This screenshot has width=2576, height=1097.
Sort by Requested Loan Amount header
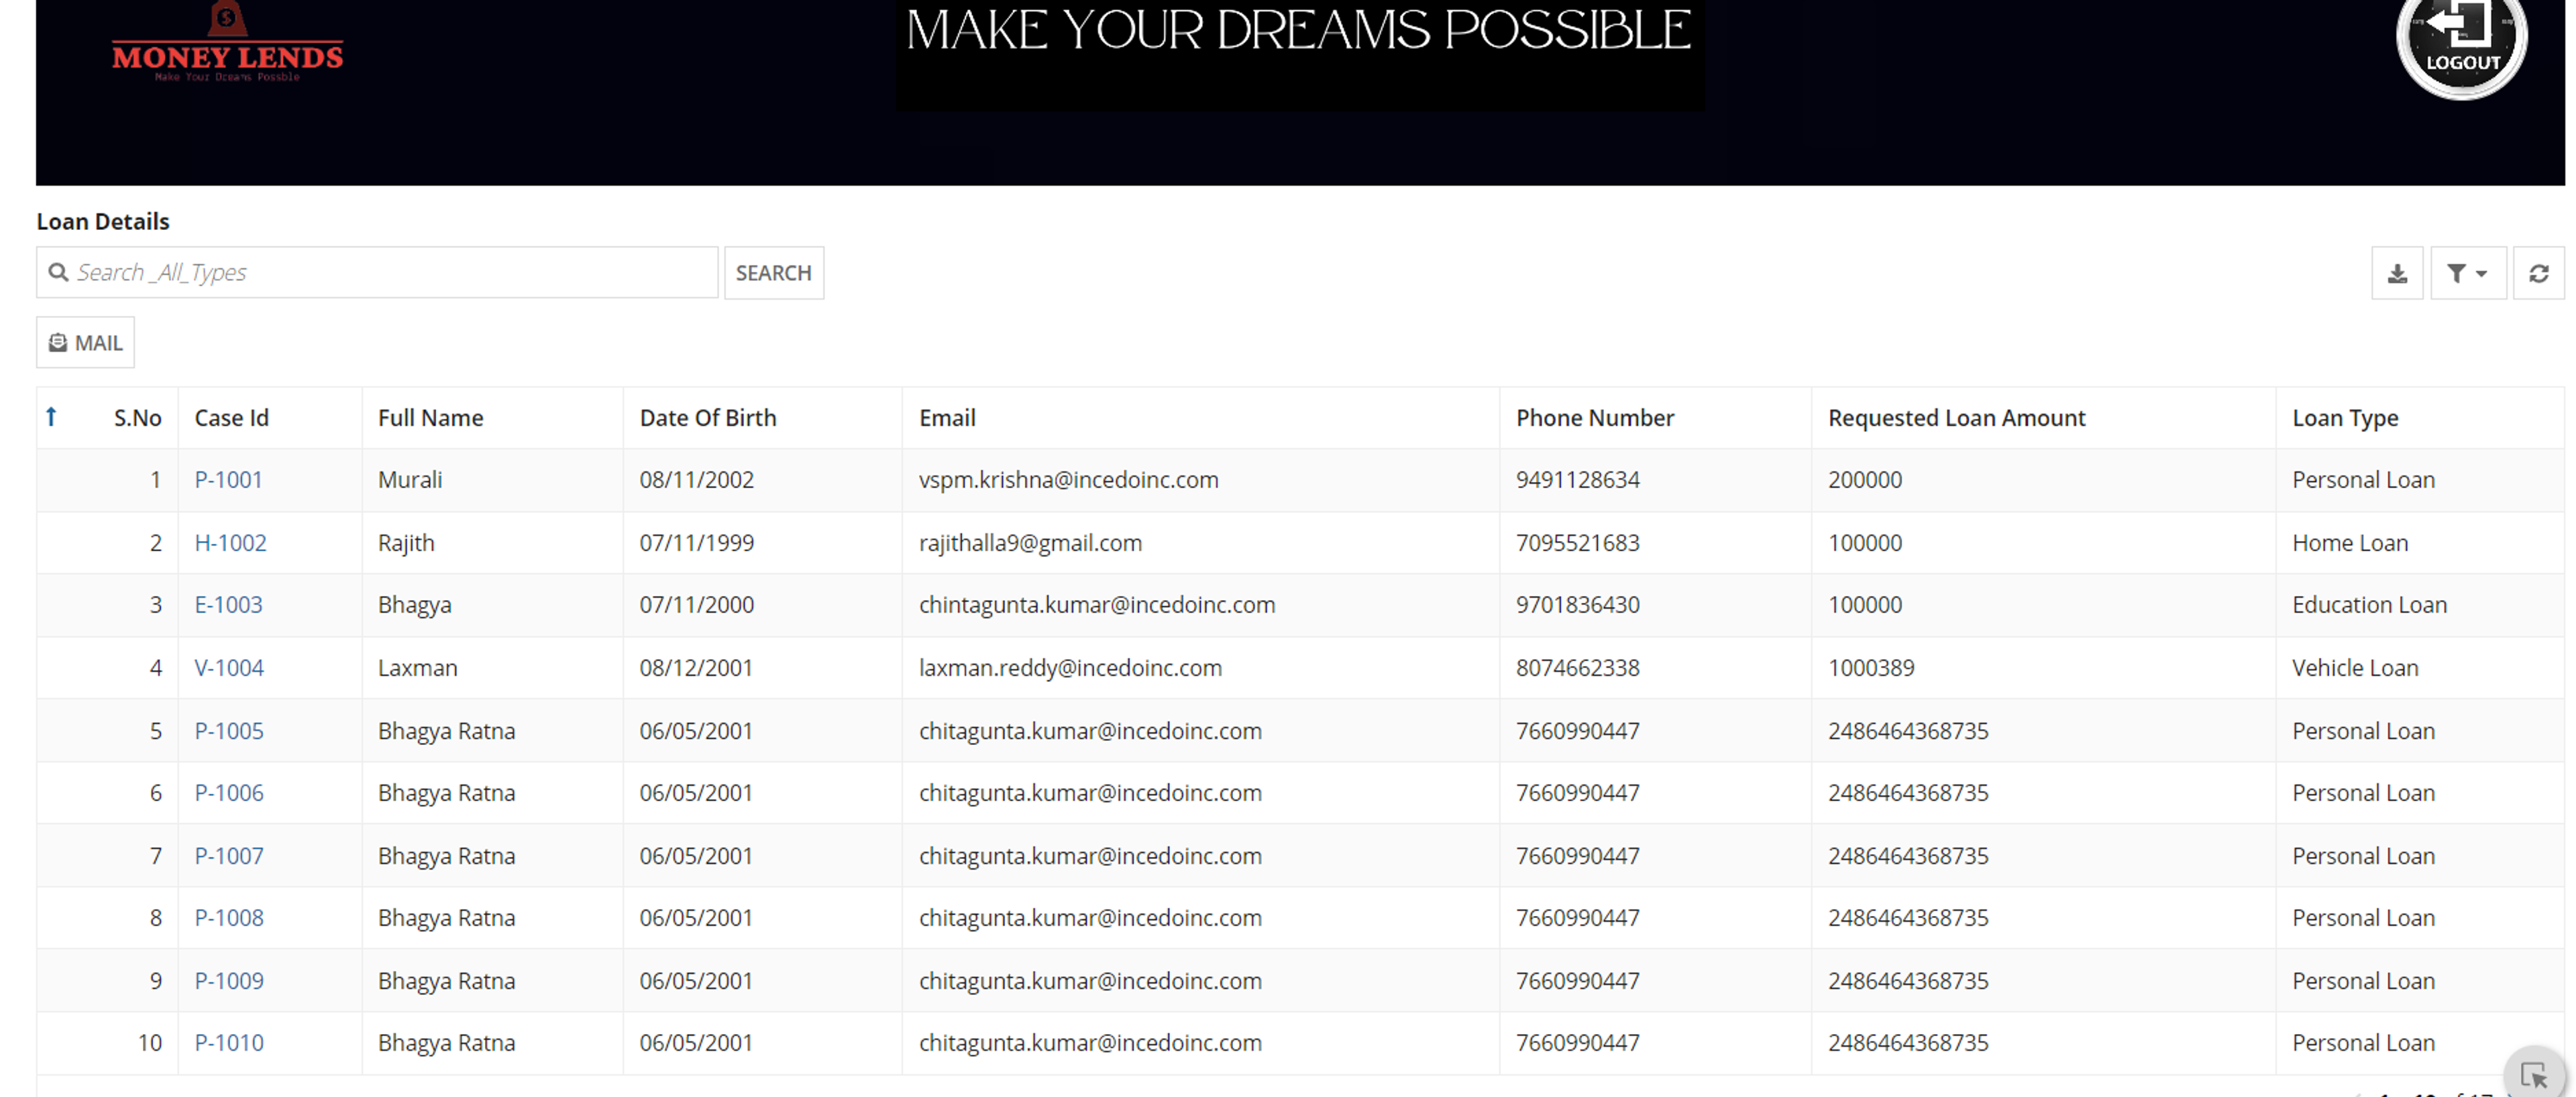pos(1957,418)
